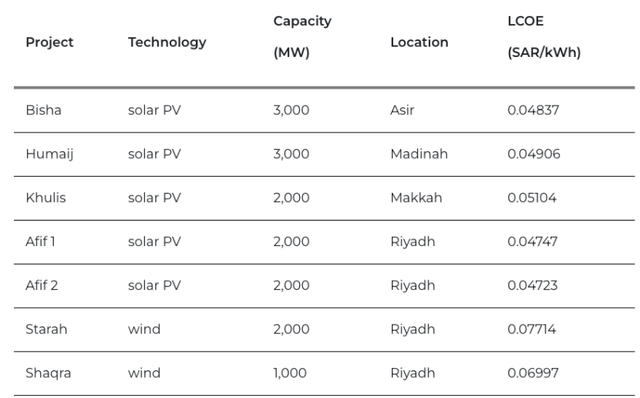Image resolution: width=640 pixels, height=398 pixels.
Task: Click the Technology column header
Action: click(x=167, y=42)
